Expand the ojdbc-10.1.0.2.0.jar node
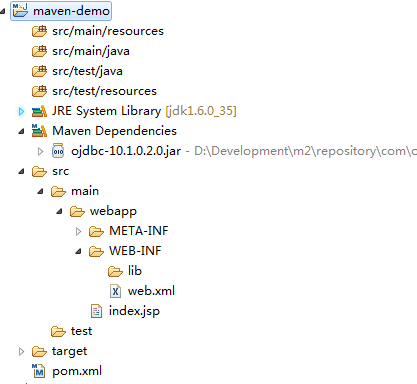Screen dimensions: 417x384 click(x=40, y=151)
